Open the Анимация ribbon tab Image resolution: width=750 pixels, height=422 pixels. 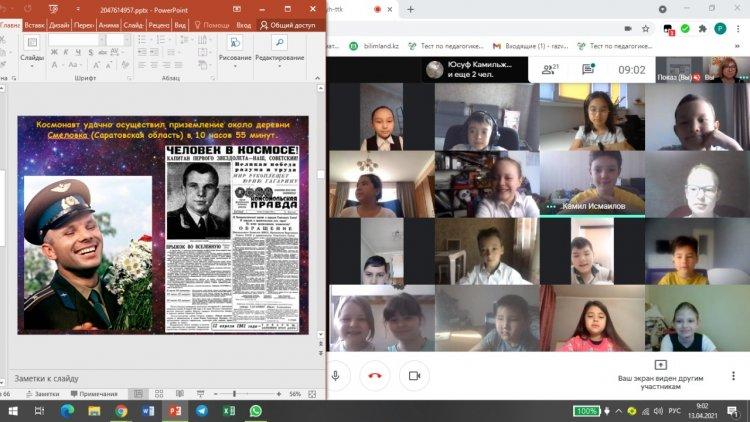click(109, 25)
